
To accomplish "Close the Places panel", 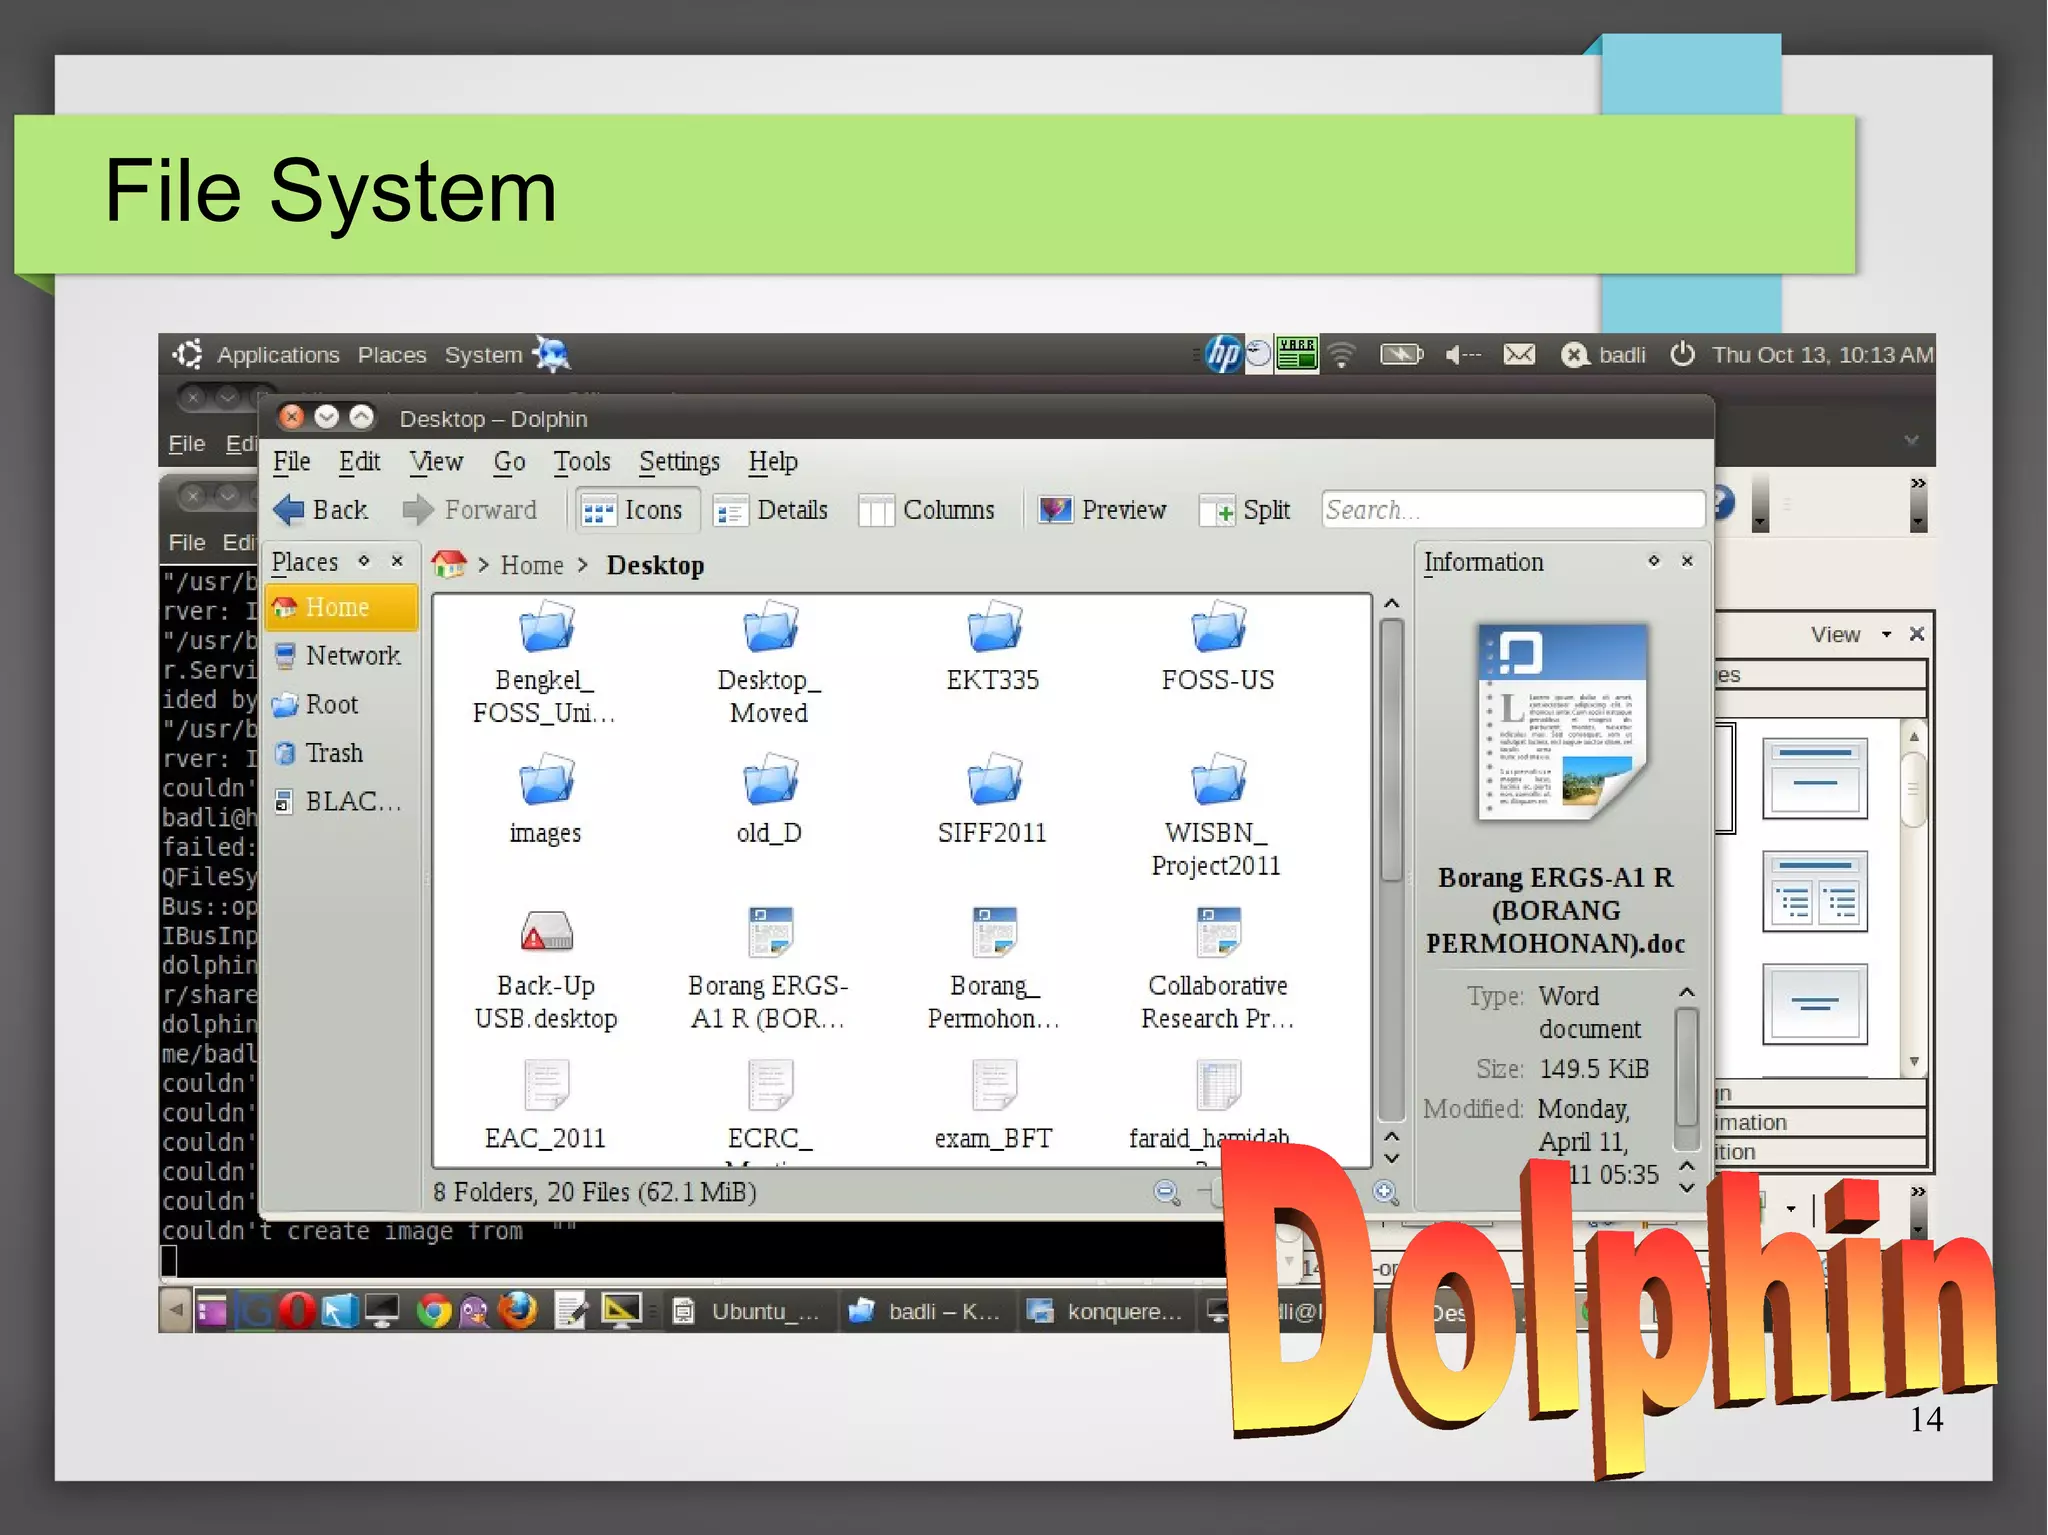I will coord(397,561).
